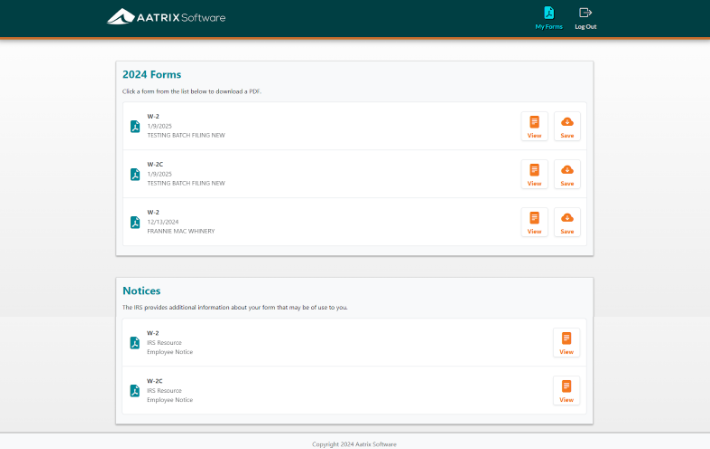Select the Frannie Mac Whinery row text
The image size is (710, 449).
181,231
